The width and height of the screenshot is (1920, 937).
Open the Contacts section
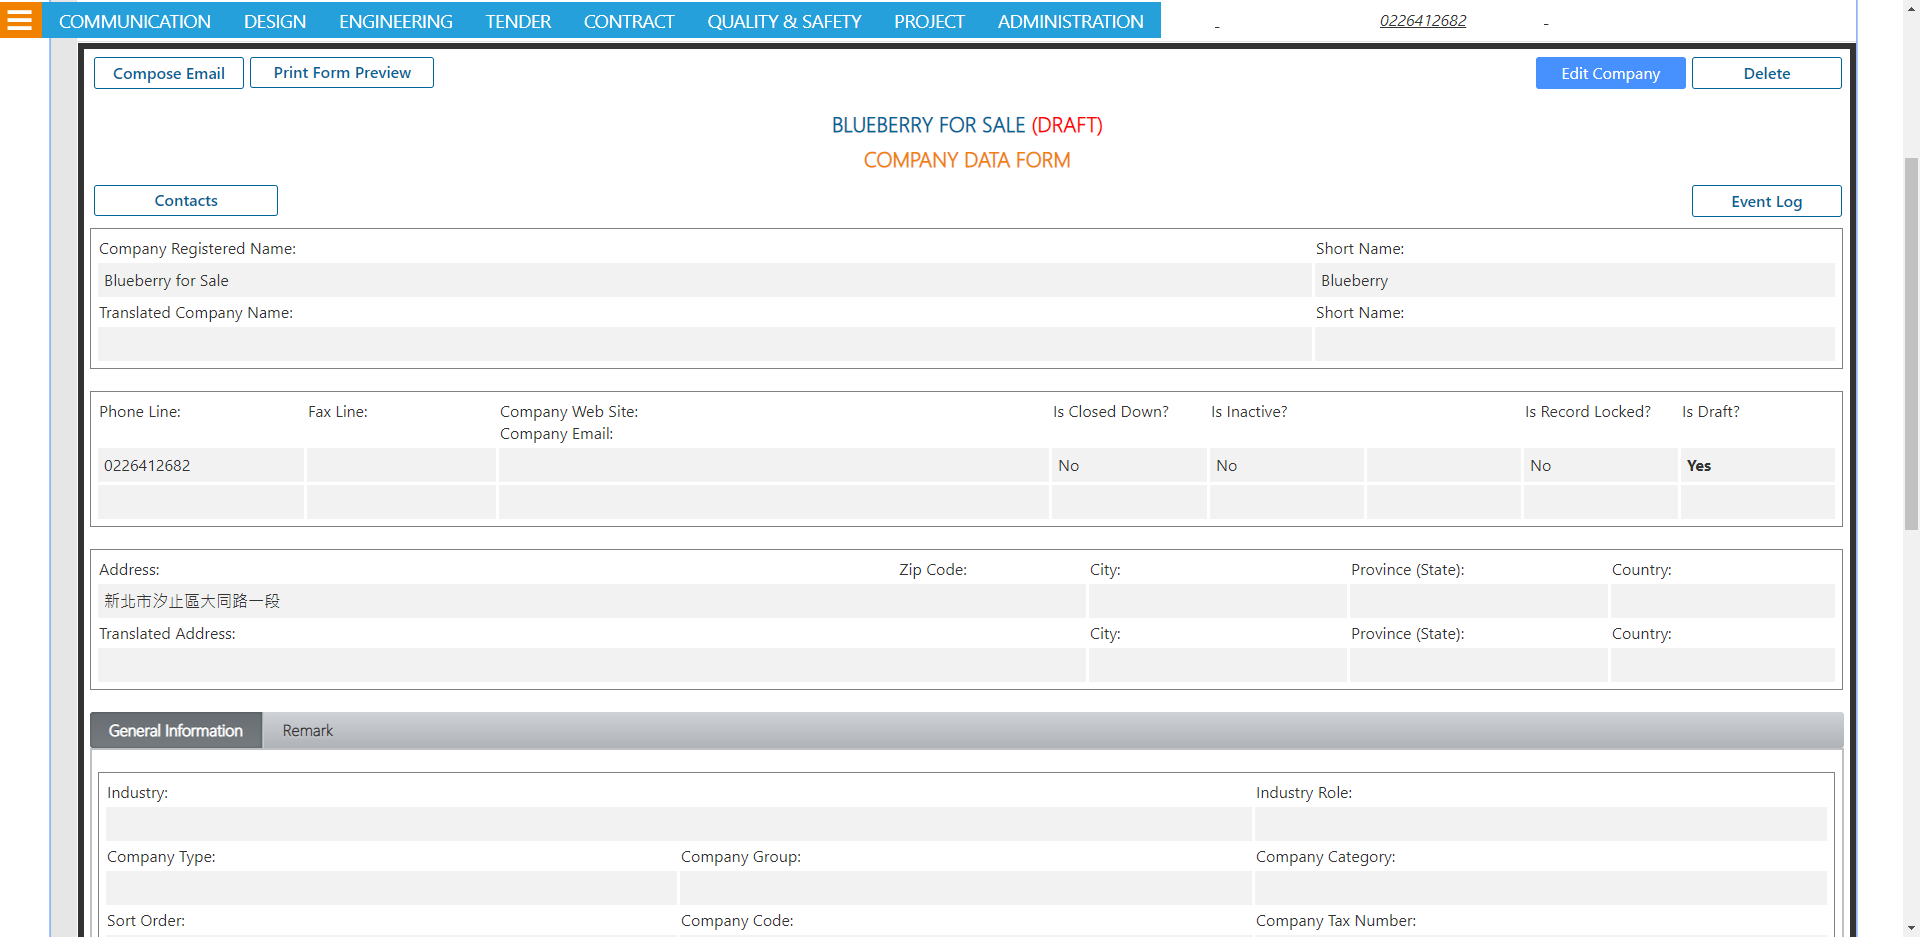[186, 201]
